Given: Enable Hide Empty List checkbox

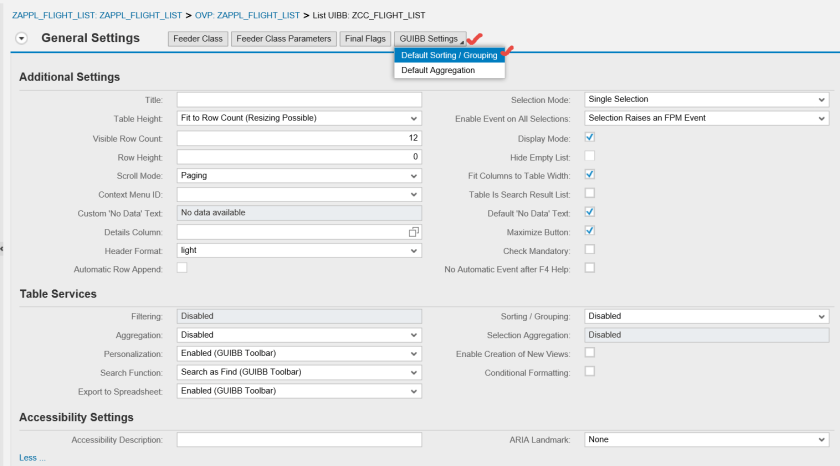Looking at the screenshot, I should pos(590,156).
